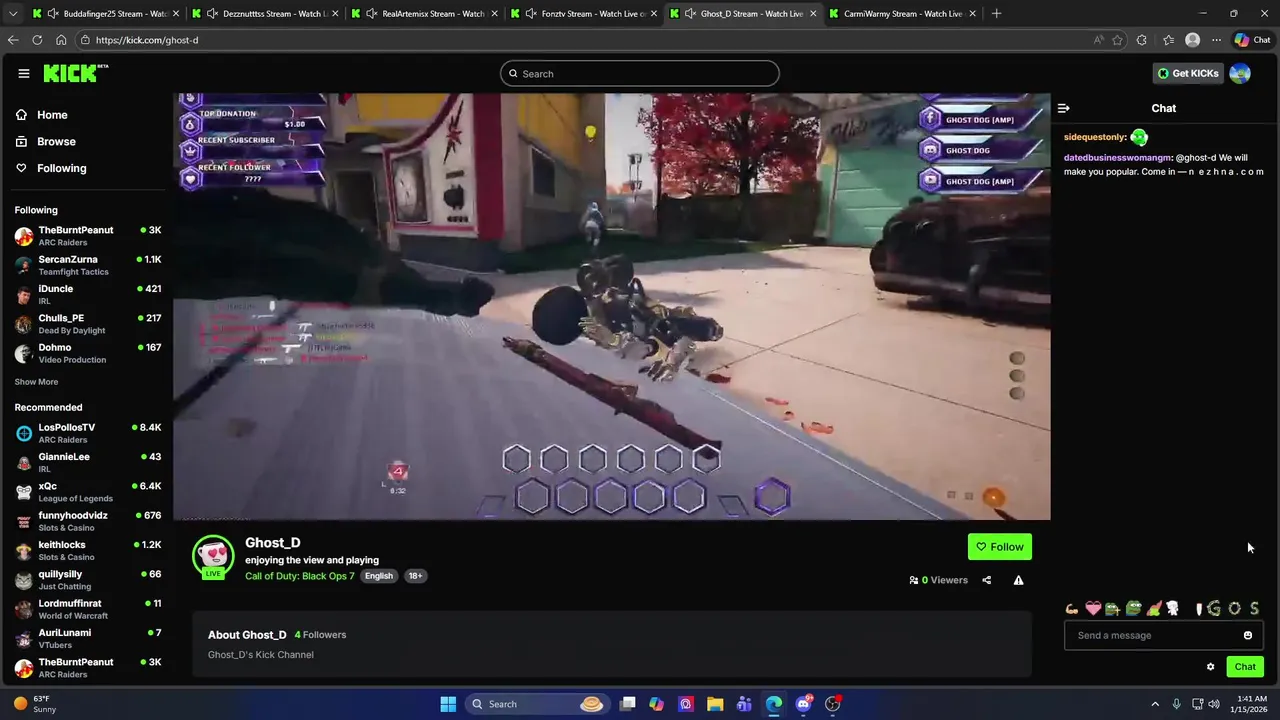Viewport: 1280px width, 720px height.
Task: Open OBS Studio from taskbar
Action: pyautogui.click(x=833, y=704)
